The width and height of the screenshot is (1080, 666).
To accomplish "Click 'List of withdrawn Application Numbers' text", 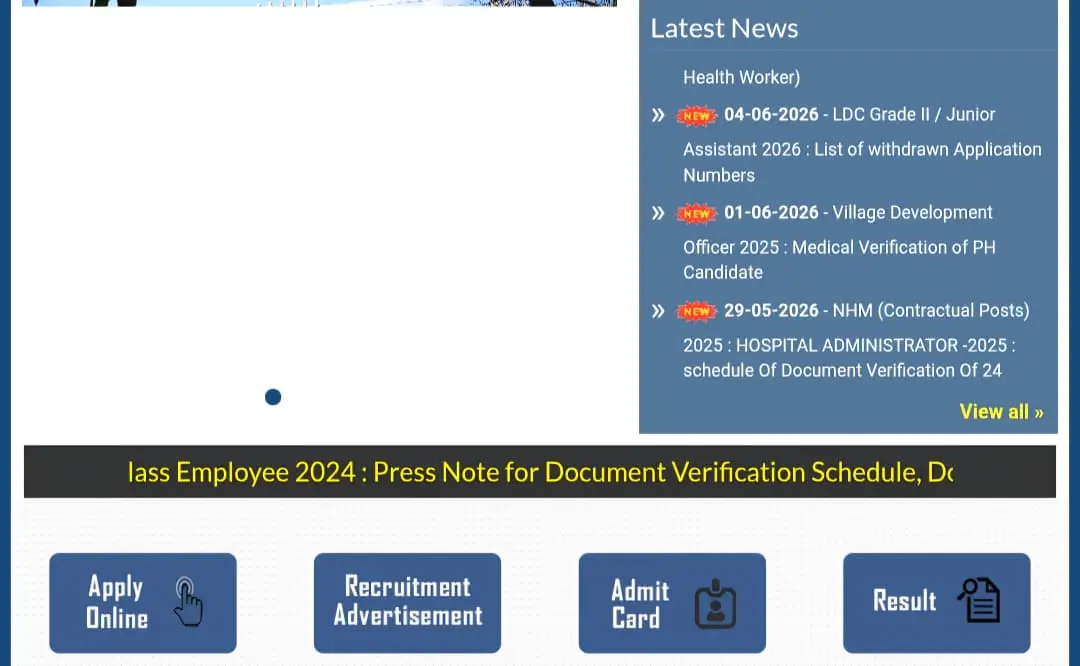I will [x=862, y=162].
